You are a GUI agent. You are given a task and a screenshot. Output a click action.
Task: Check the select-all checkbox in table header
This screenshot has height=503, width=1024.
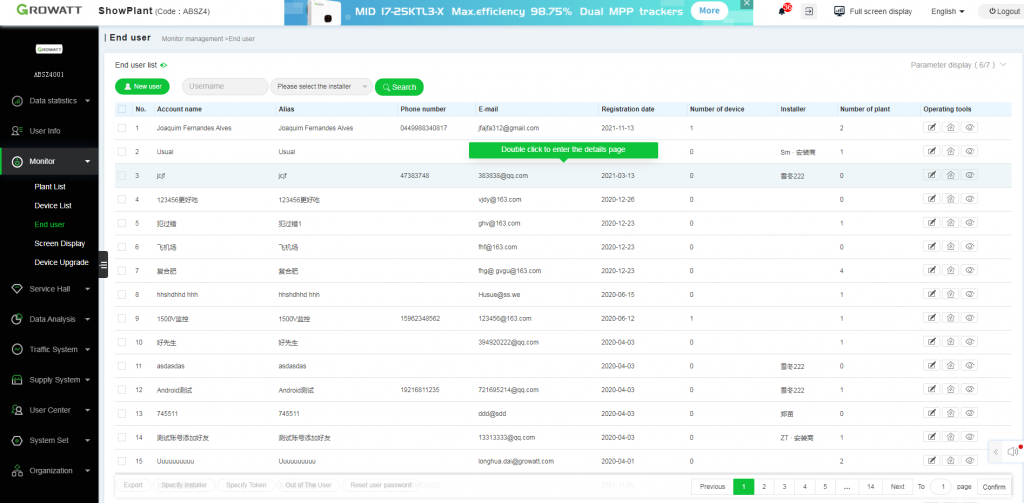tap(121, 109)
